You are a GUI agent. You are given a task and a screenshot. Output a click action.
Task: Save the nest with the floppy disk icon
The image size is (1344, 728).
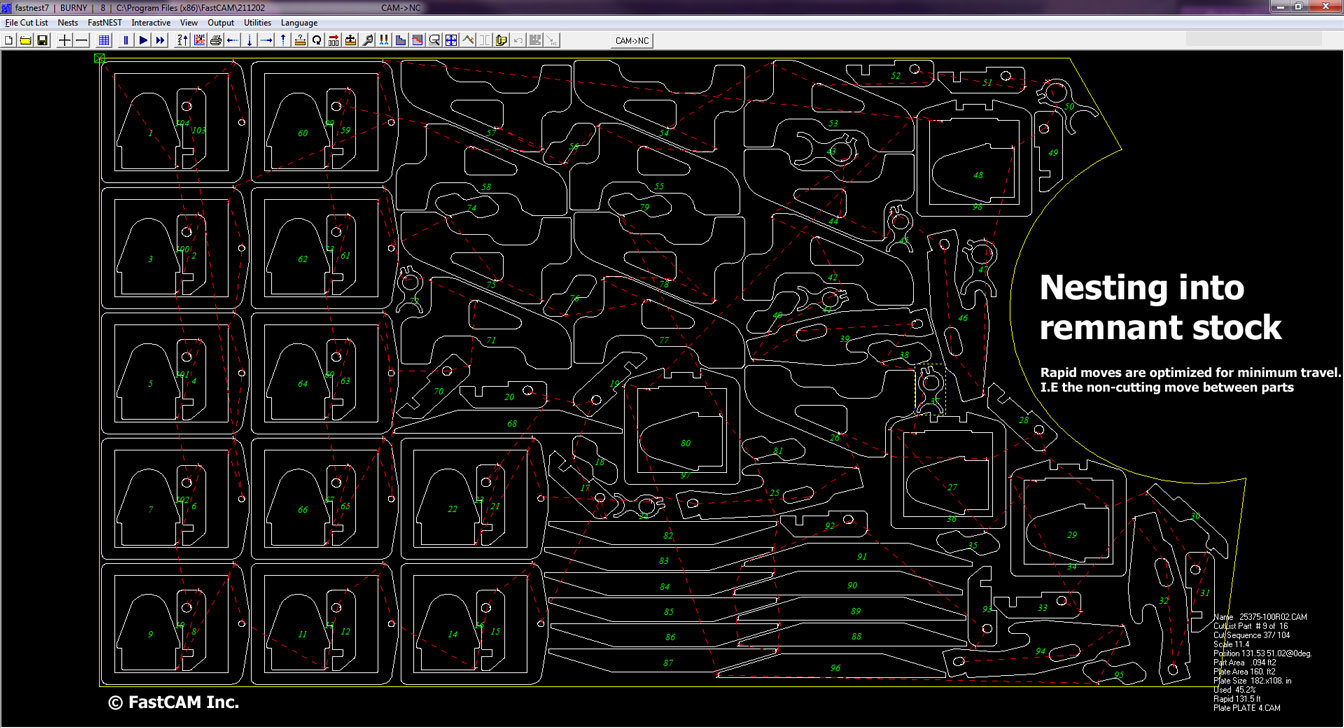pos(43,40)
